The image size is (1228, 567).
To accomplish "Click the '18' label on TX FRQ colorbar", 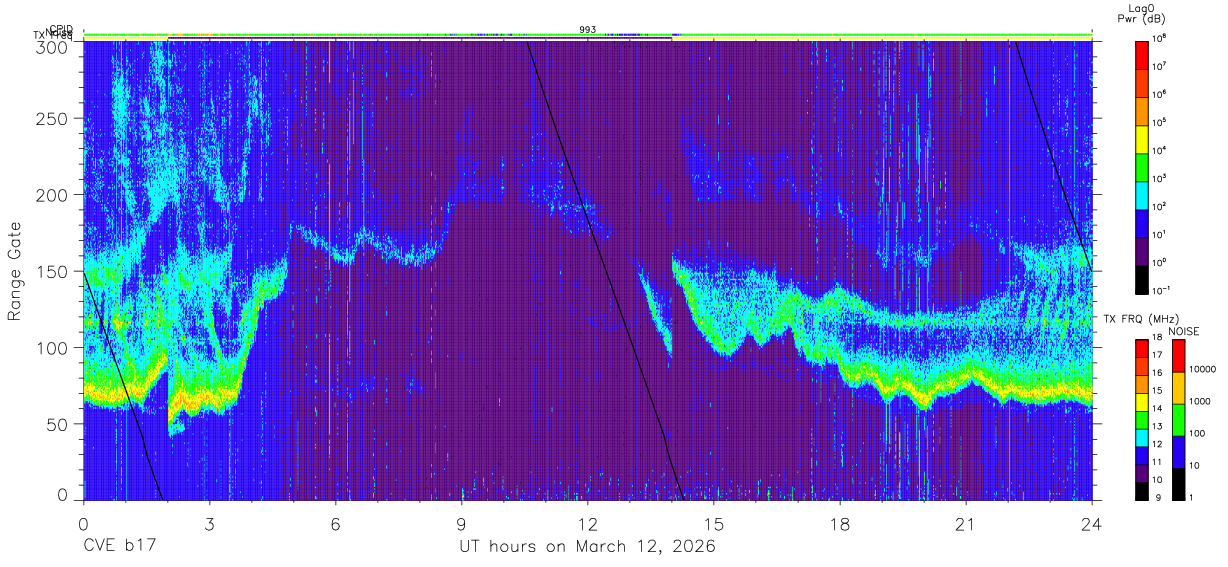I will coord(1156,338).
